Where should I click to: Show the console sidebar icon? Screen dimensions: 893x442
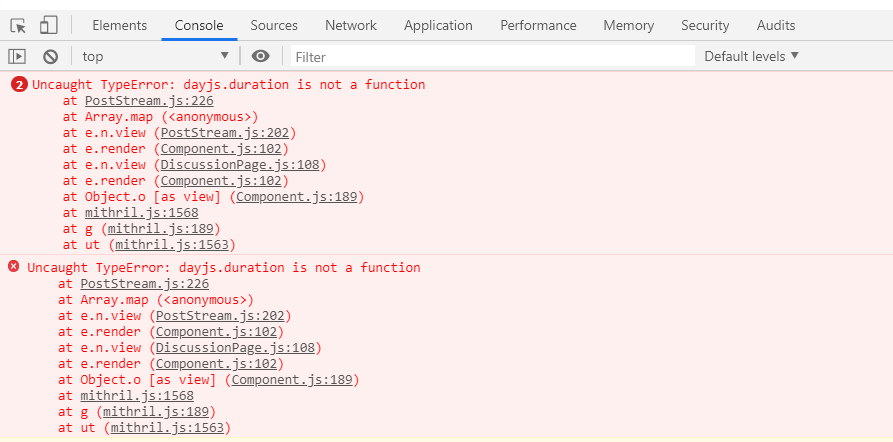click(x=17, y=56)
